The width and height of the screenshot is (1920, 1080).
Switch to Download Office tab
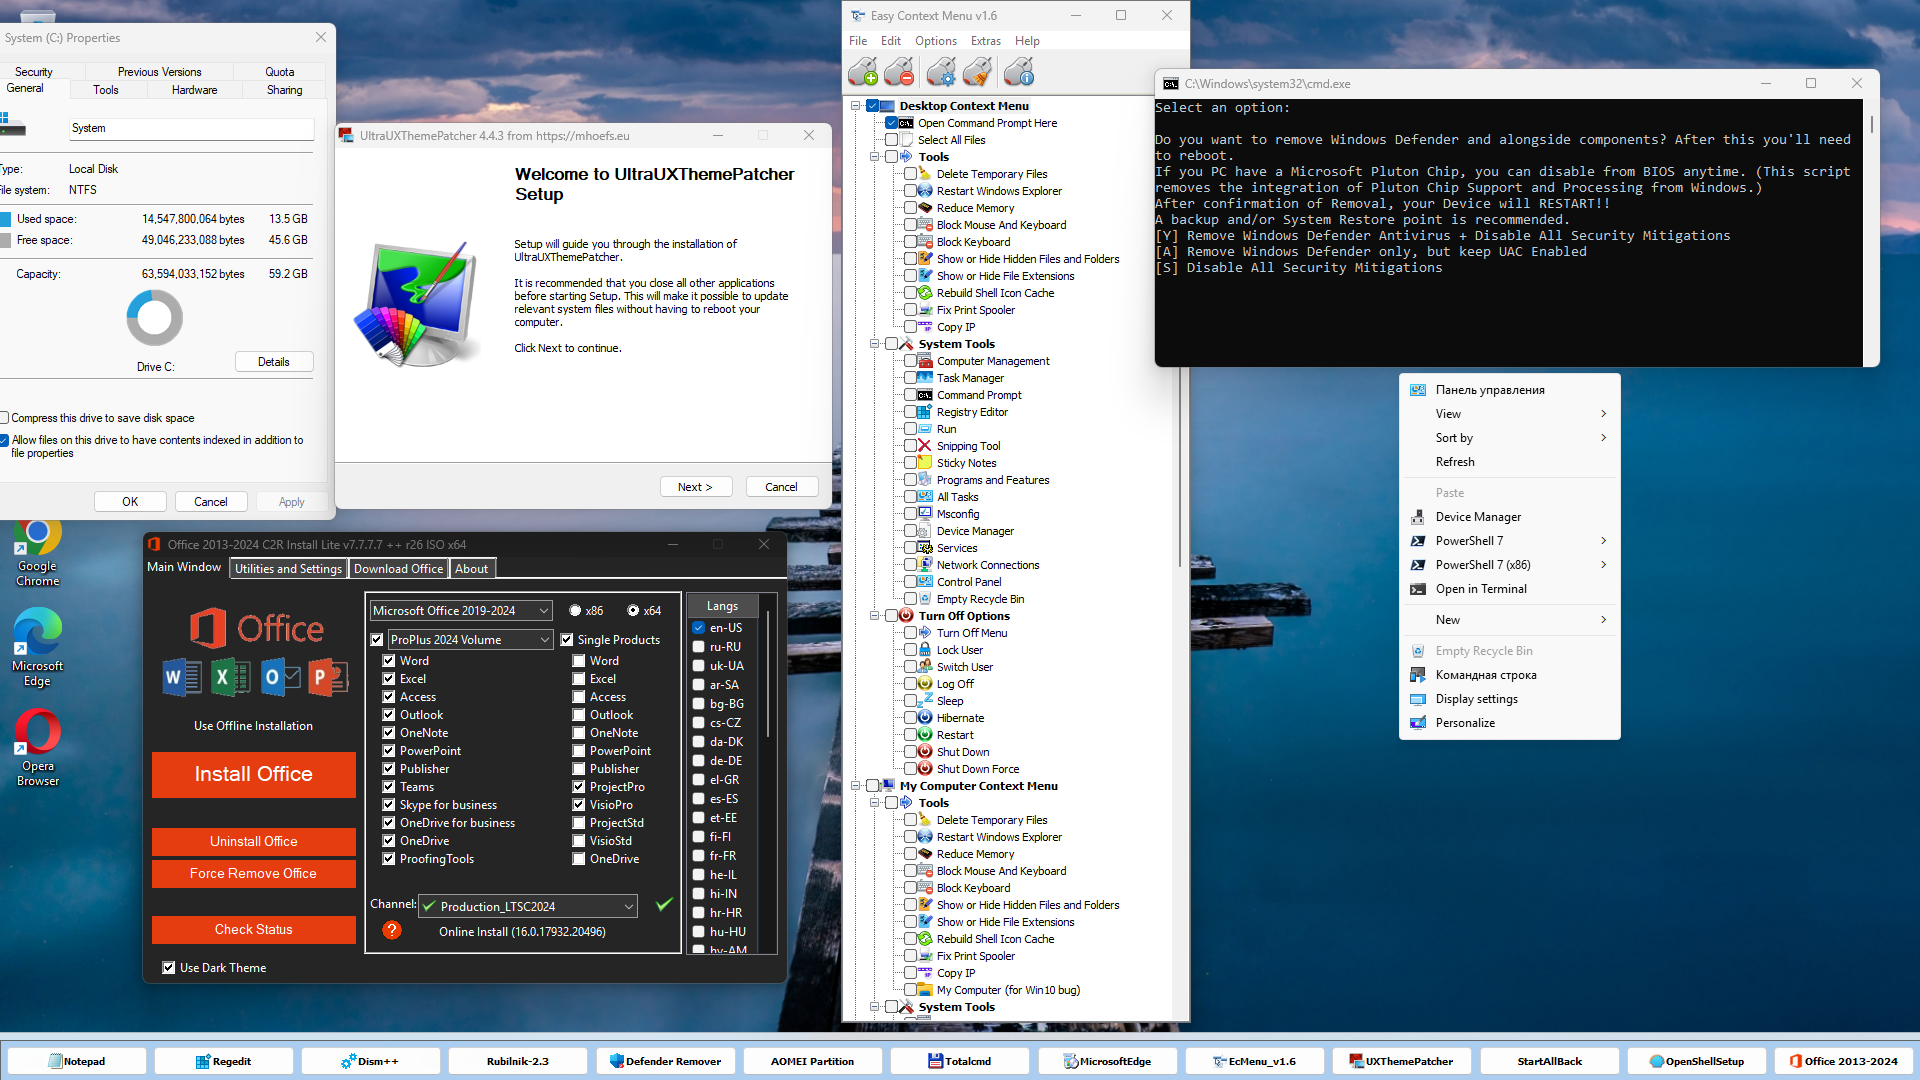398,569
